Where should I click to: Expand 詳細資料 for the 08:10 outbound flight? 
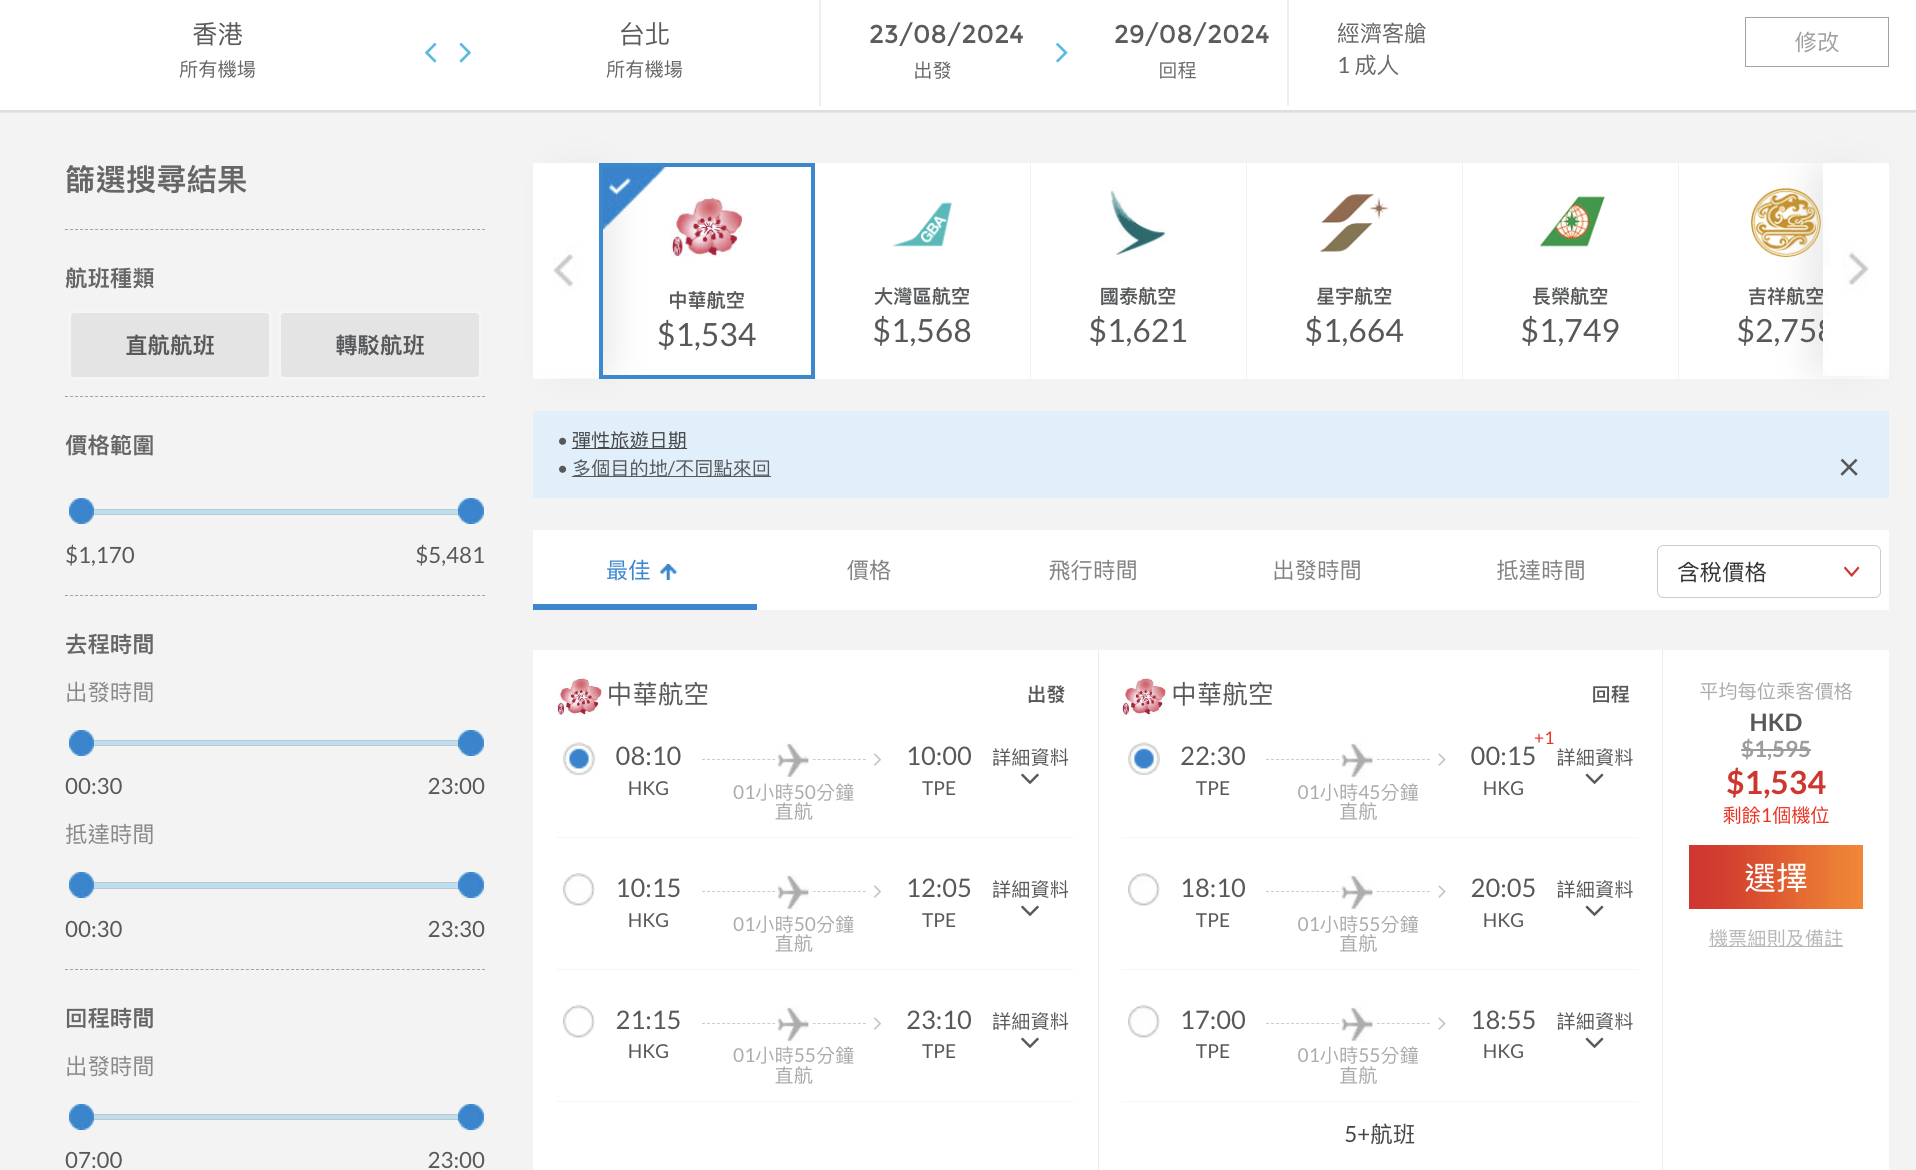click(x=1030, y=766)
